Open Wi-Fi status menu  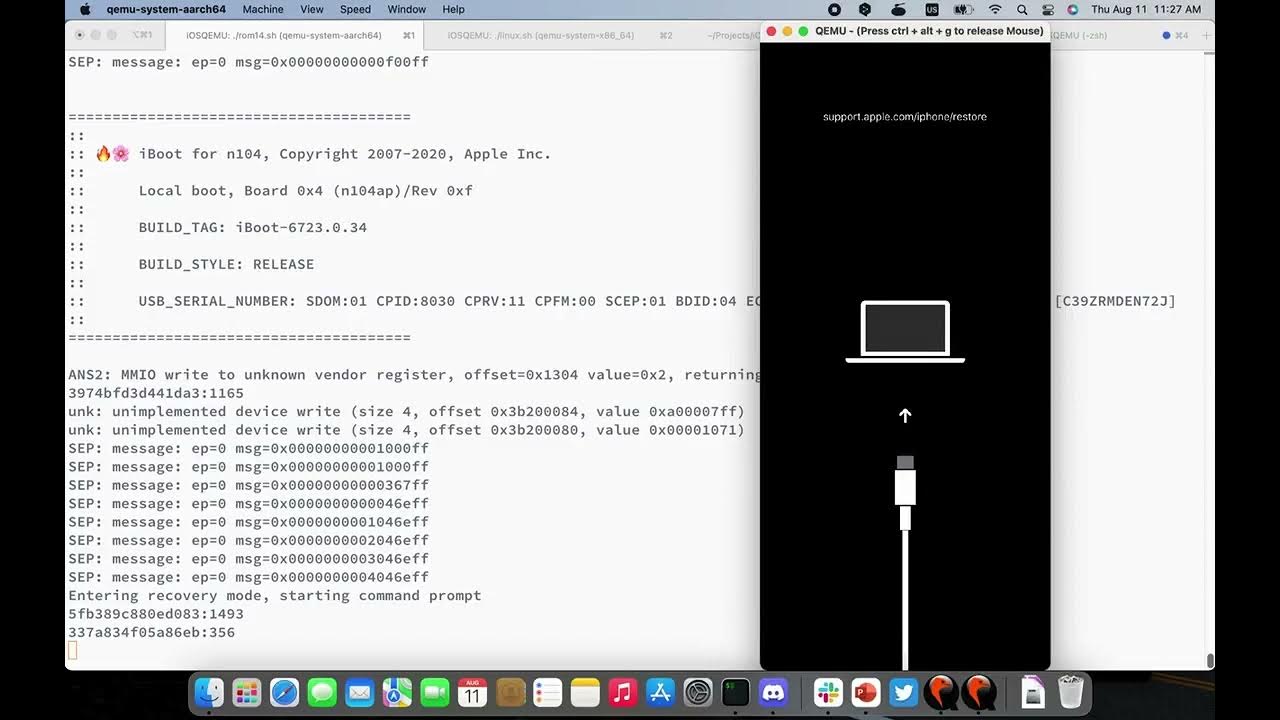[x=995, y=9]
